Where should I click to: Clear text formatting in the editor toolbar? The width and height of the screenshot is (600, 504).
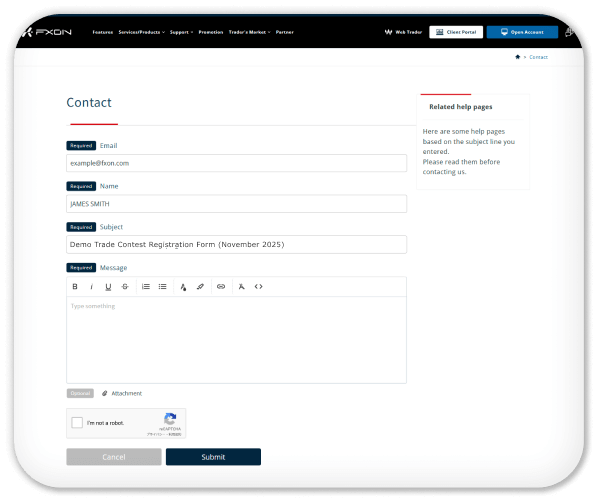242,287
